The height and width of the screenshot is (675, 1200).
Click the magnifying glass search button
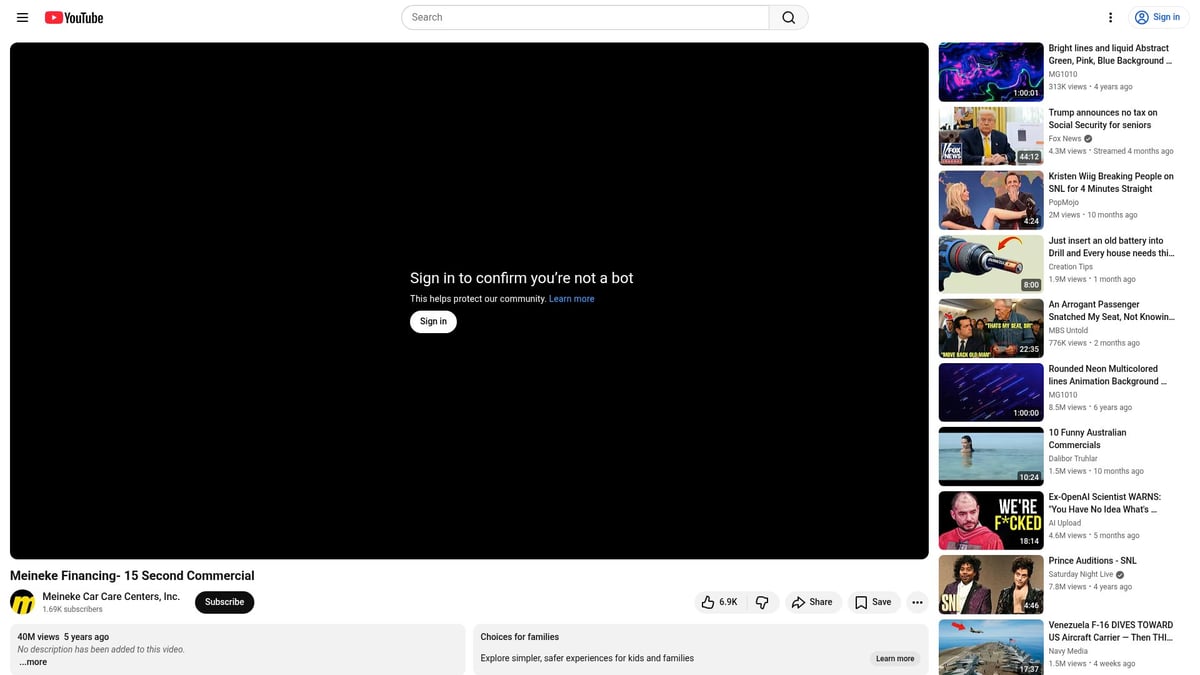pyautogui.click(x=788, y=17)
